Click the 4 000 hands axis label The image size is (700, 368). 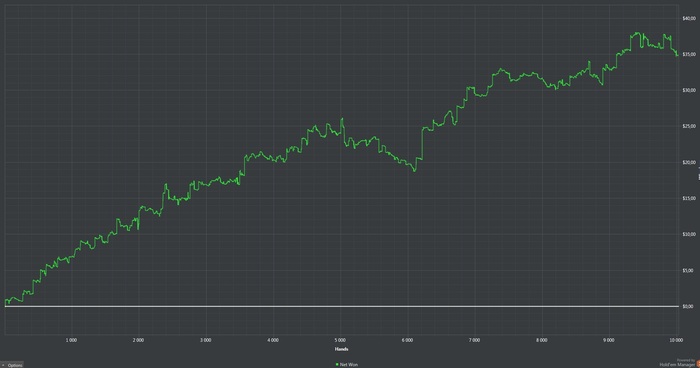[273, 340]
